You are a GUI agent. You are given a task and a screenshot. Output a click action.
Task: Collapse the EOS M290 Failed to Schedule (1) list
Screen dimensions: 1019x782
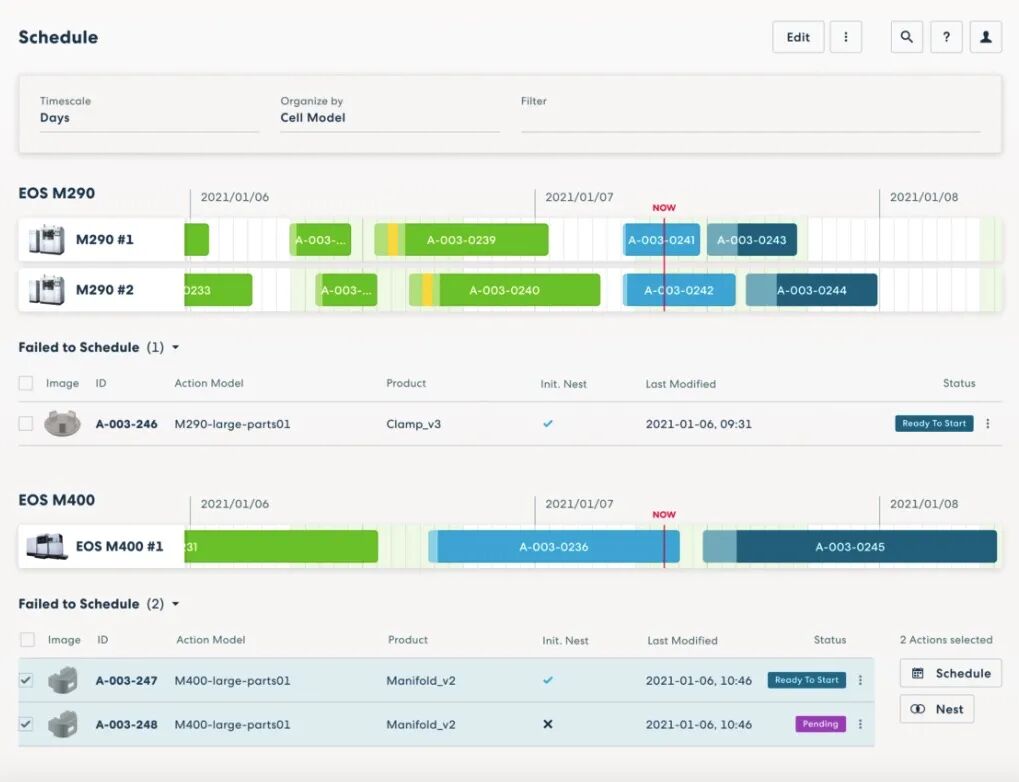pos(175,347)
